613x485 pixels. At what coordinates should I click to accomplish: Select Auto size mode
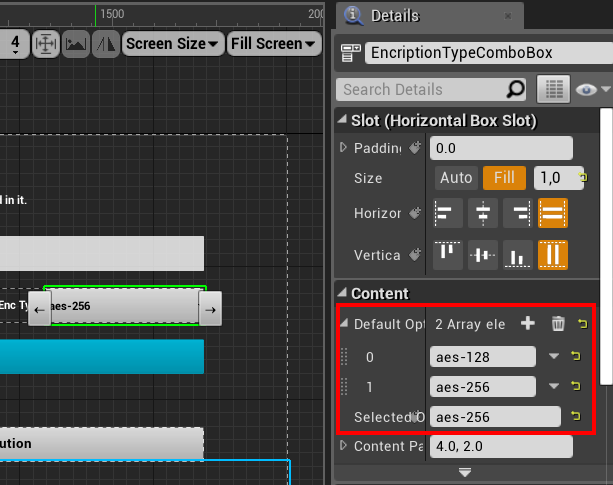coord(456,178)
